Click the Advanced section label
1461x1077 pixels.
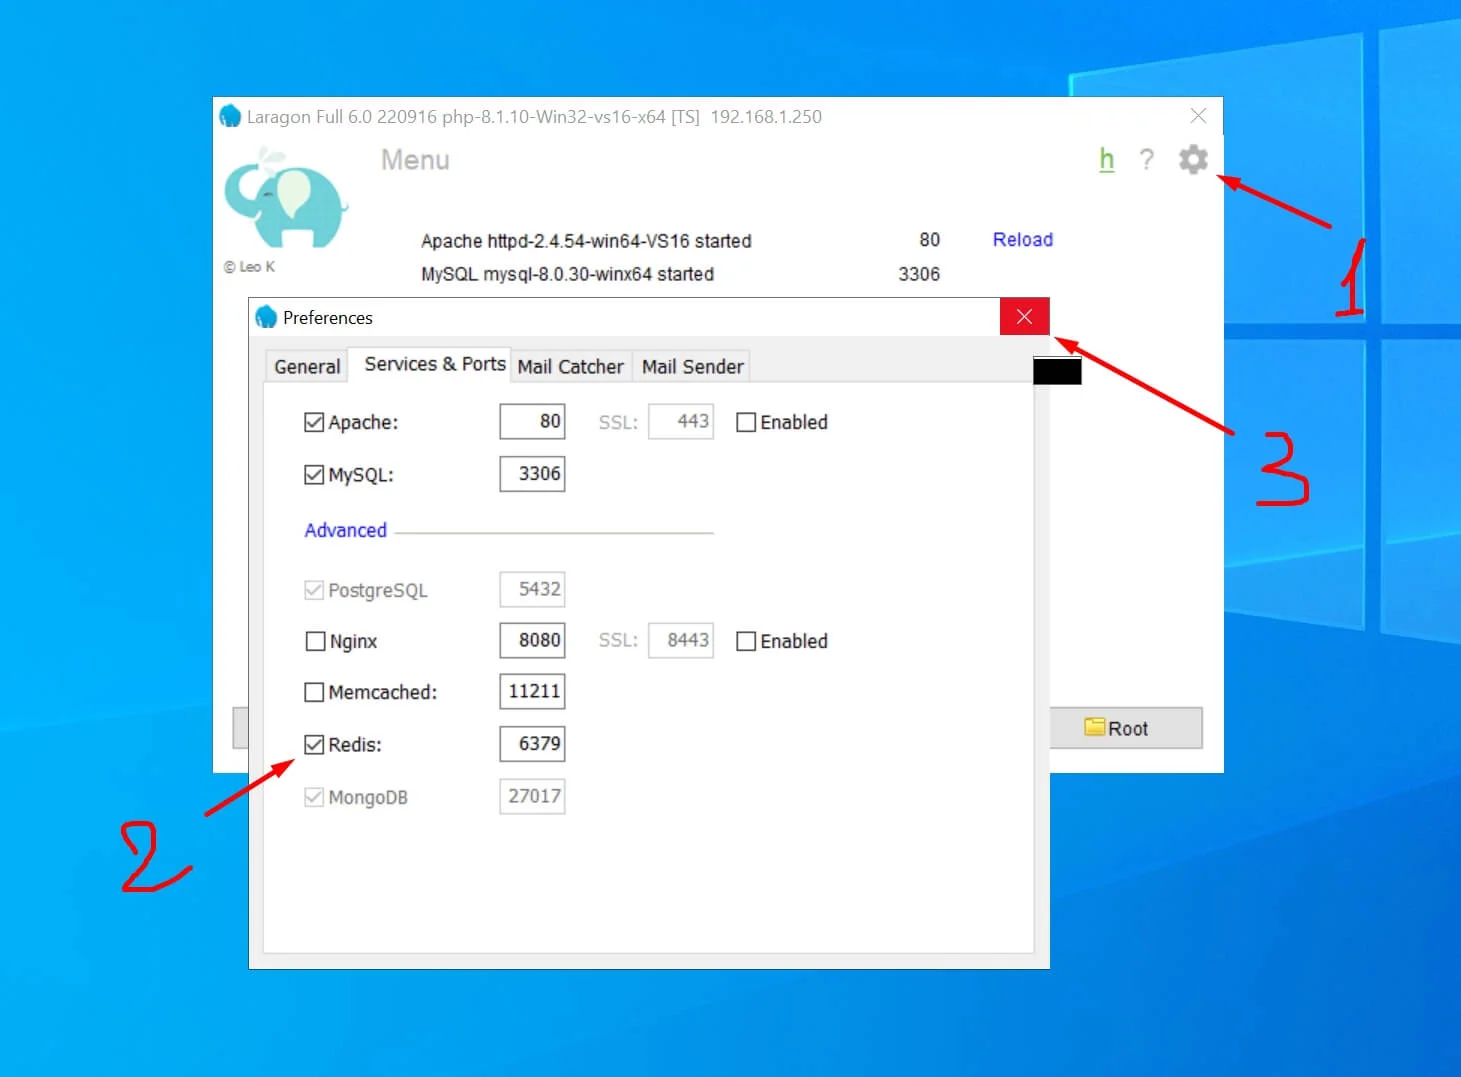pos(345,530)
